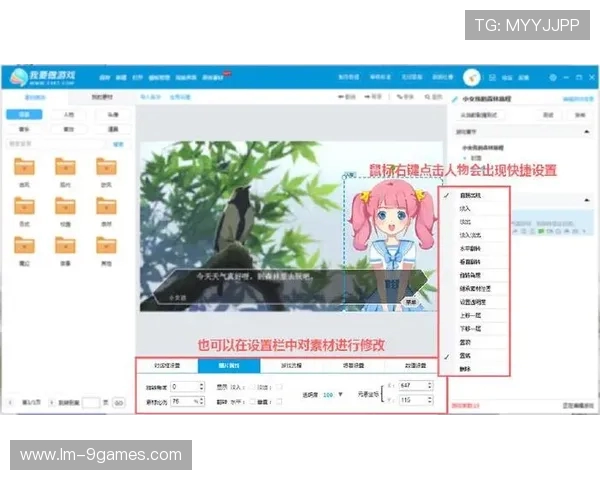This screenshot has width=600, height=480.
Task: Open the 魔幻 background folder
Action: point(24,245)
